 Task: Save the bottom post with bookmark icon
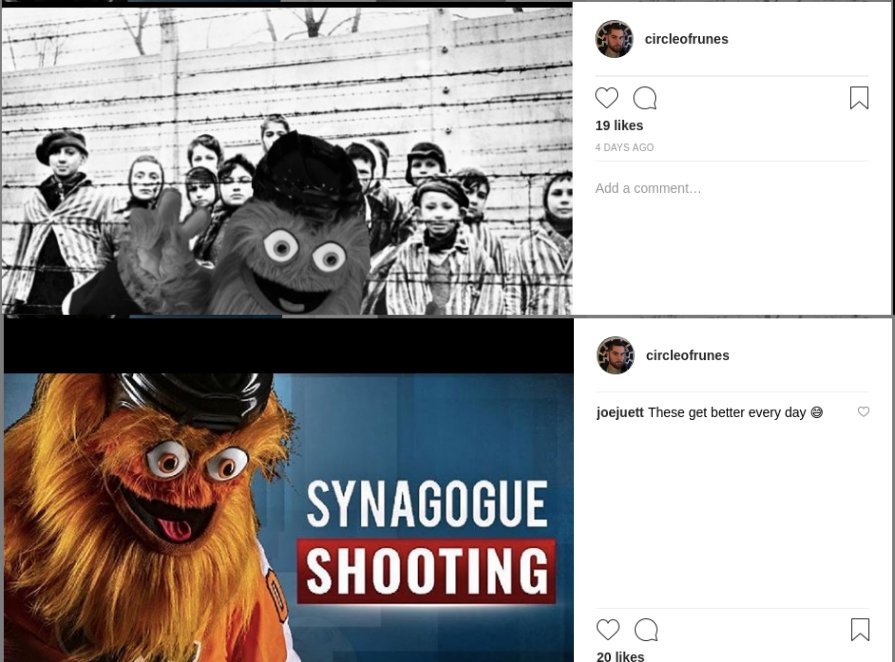(x=860, y=629)
